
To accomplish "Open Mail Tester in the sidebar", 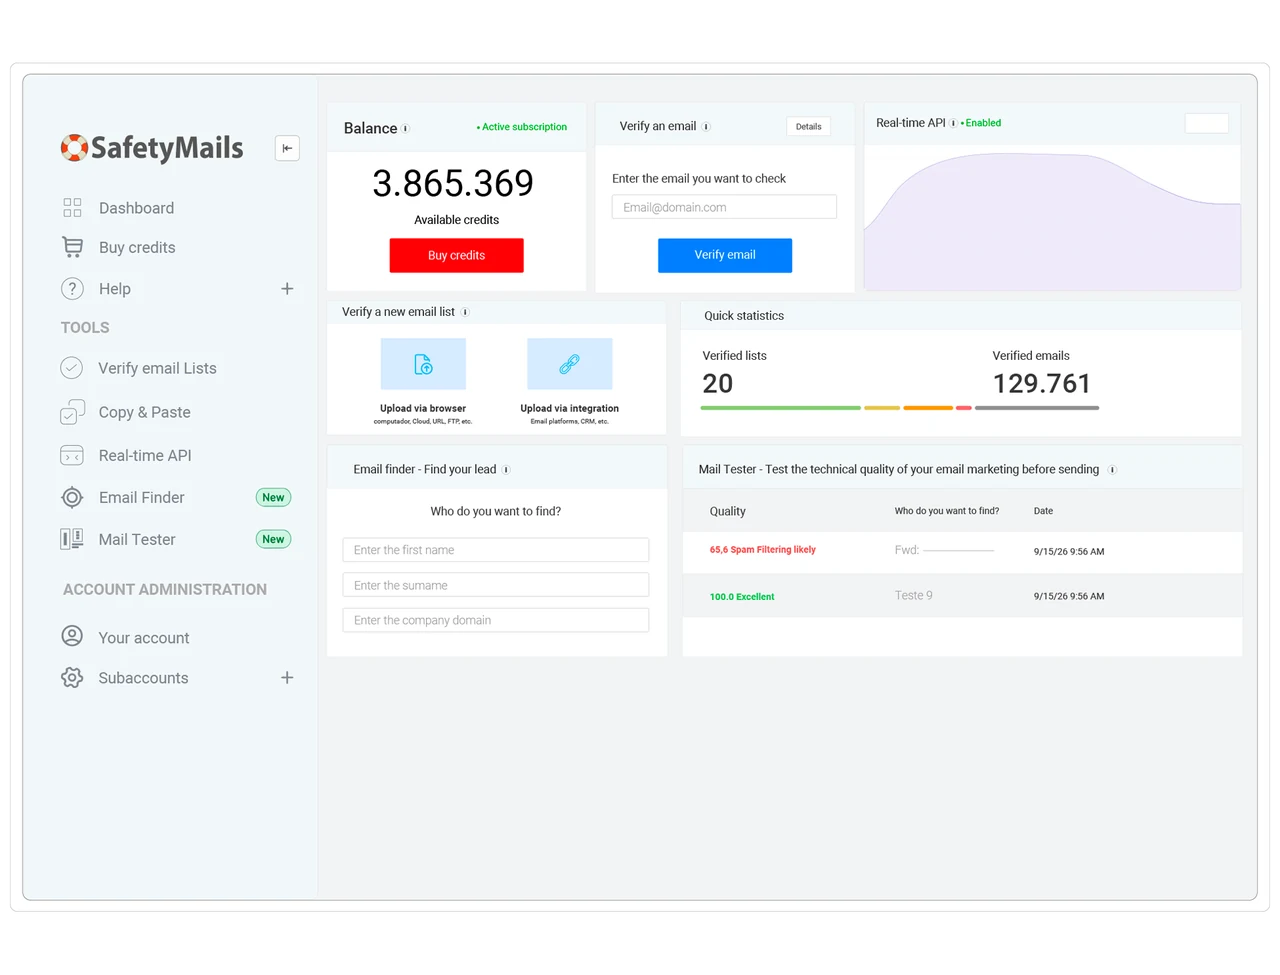I will coord(137,539).
